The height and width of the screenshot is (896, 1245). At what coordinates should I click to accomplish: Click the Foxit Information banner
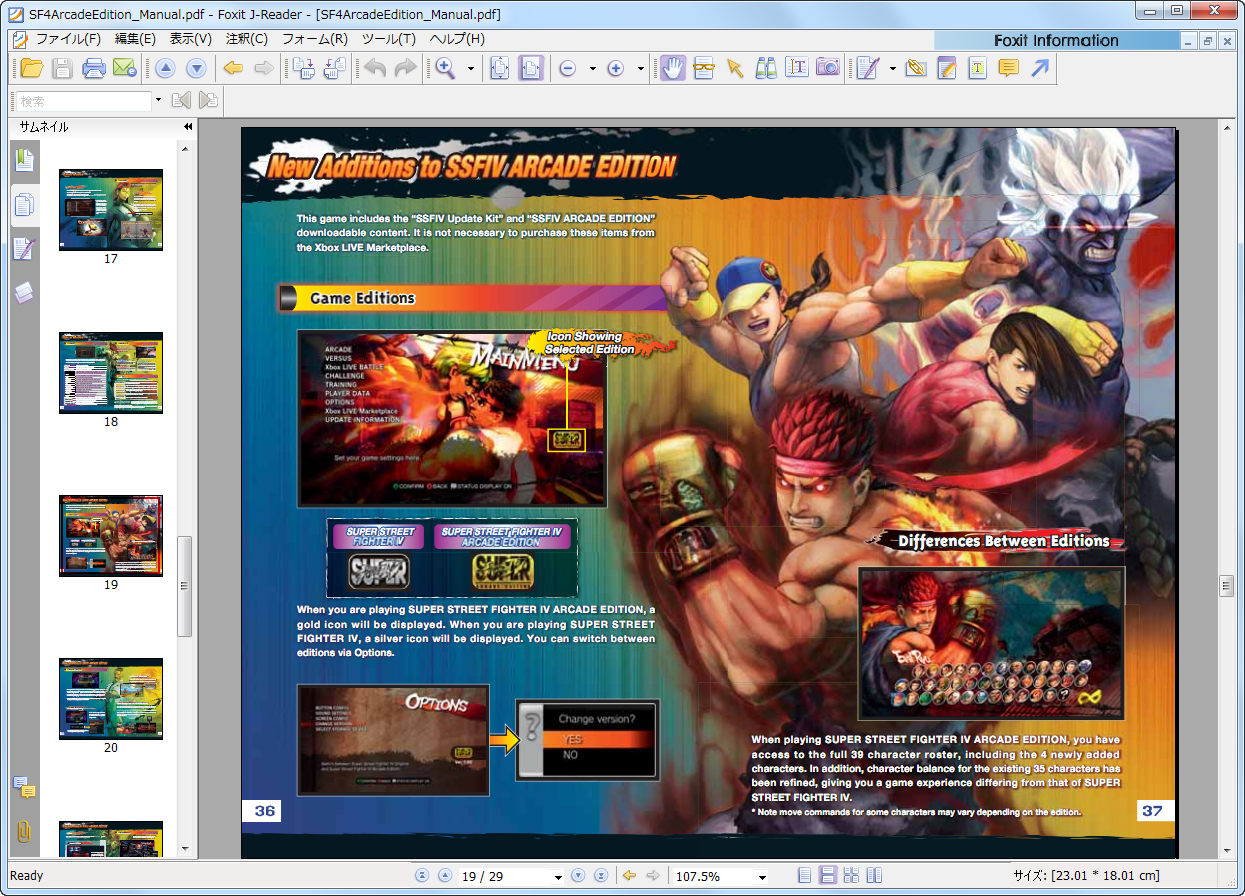(1056, 40)
